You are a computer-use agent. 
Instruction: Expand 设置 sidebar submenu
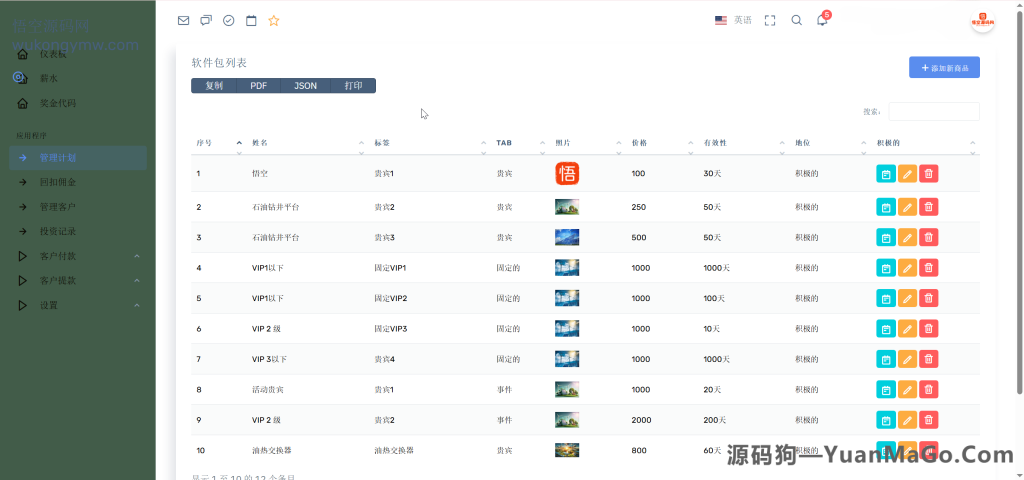coord(78,305)
